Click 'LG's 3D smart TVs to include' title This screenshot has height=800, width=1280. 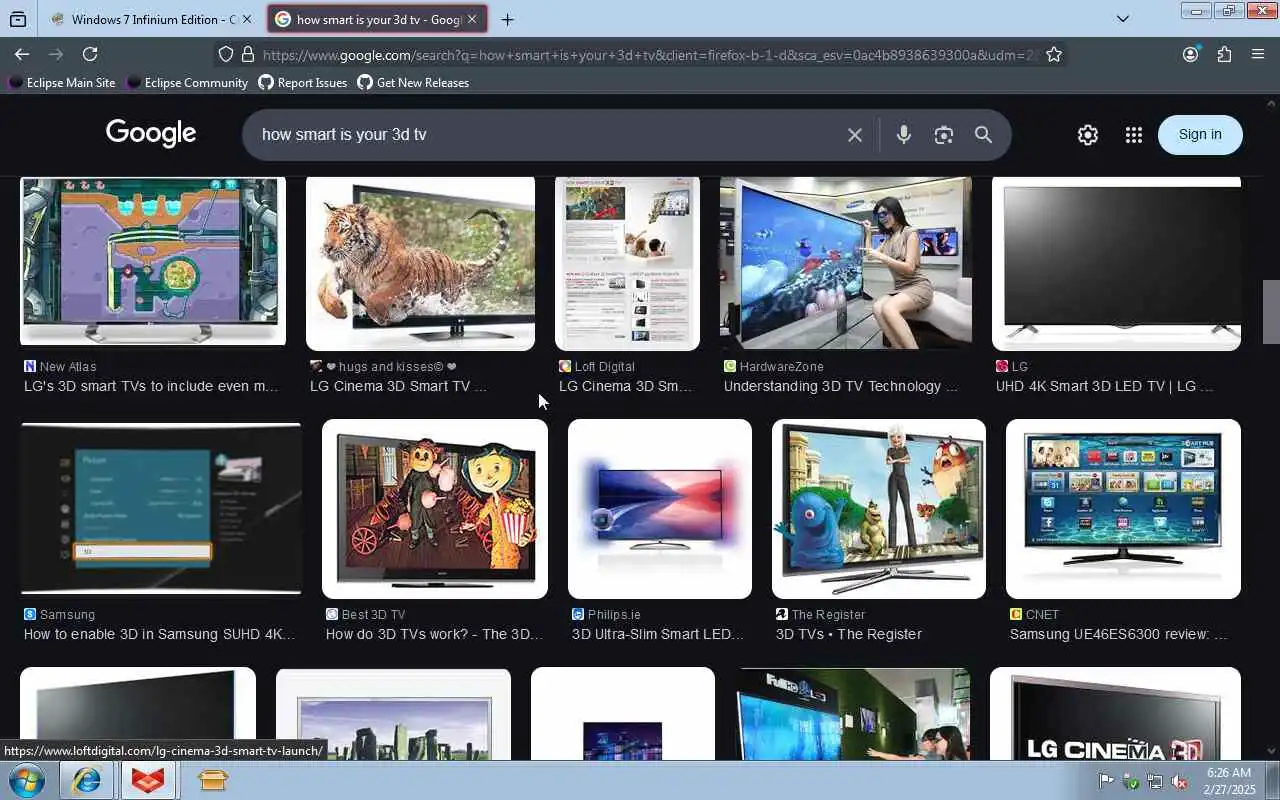click(x=151, y=386)
